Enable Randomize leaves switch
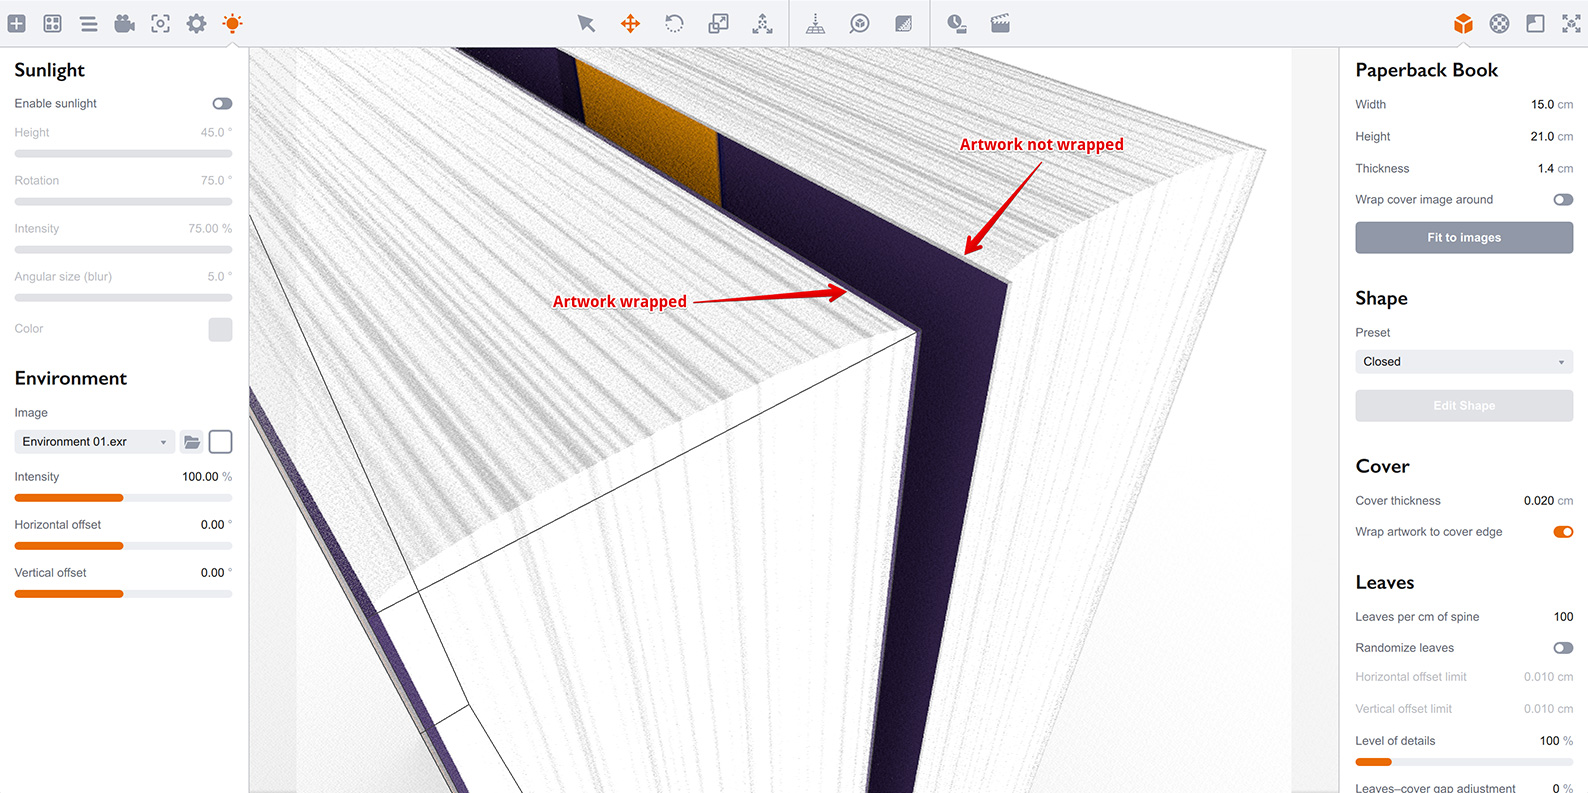This screenshot has height=793, width=1588. pos(1563,647)
